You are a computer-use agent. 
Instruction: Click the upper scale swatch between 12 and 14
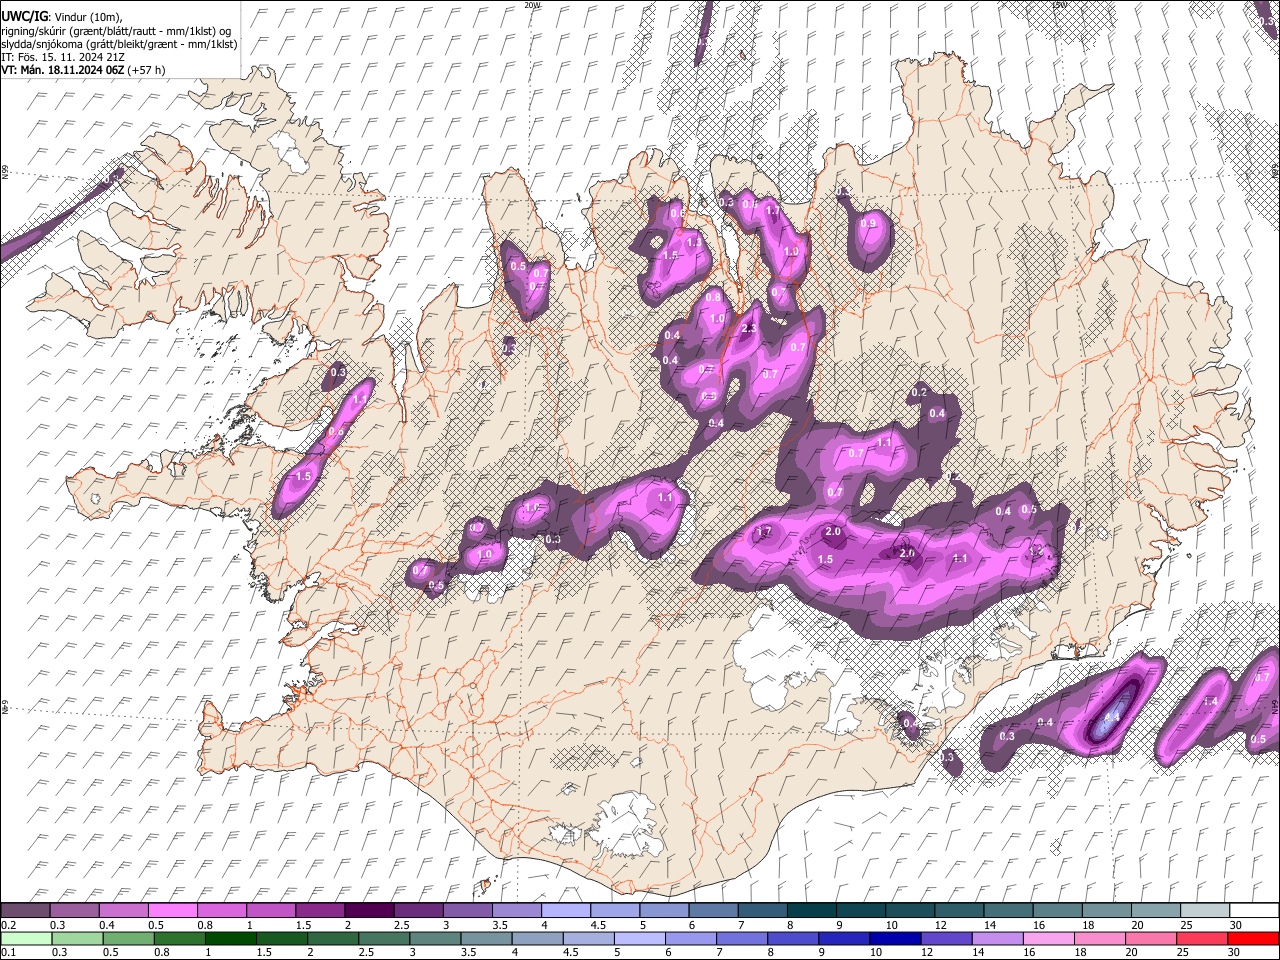[x=957, y=911]
